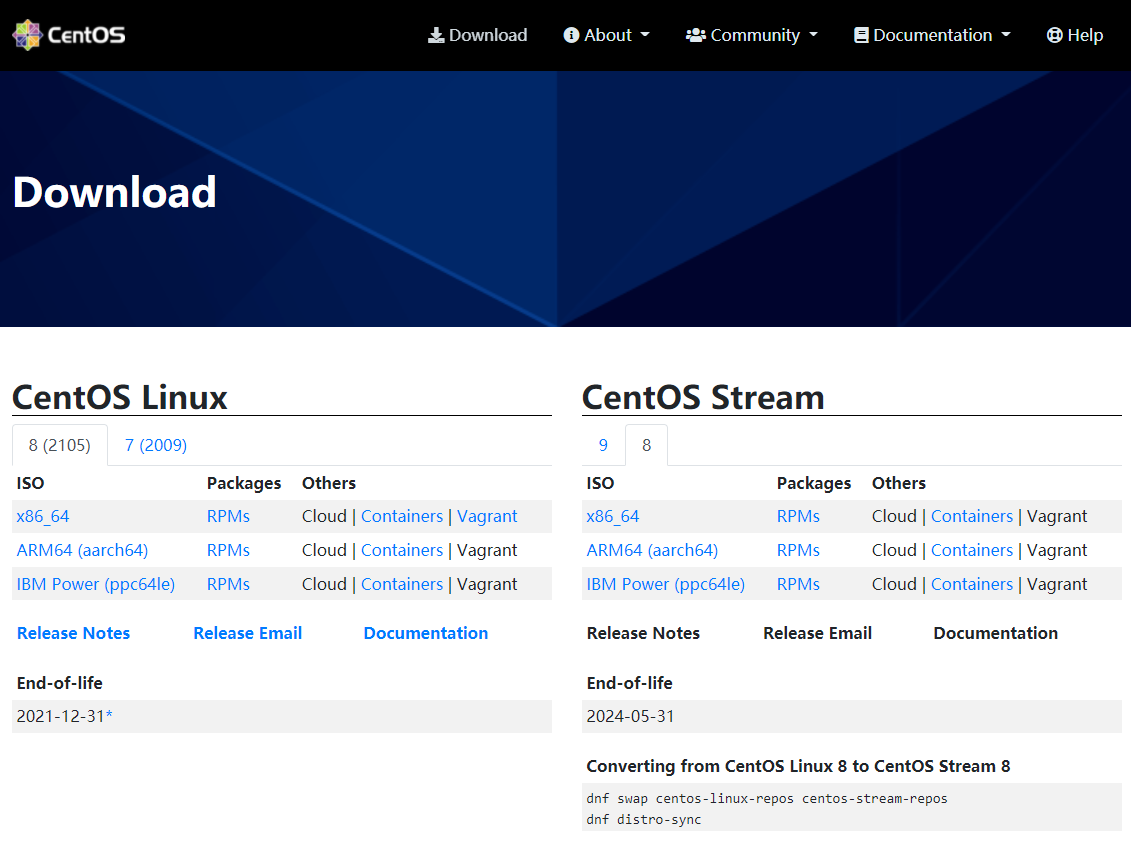Viewport: 1131px width, 856px height.
Task: Click Cloud text in CentOS Linux x86_64 row
Action: 325,516
